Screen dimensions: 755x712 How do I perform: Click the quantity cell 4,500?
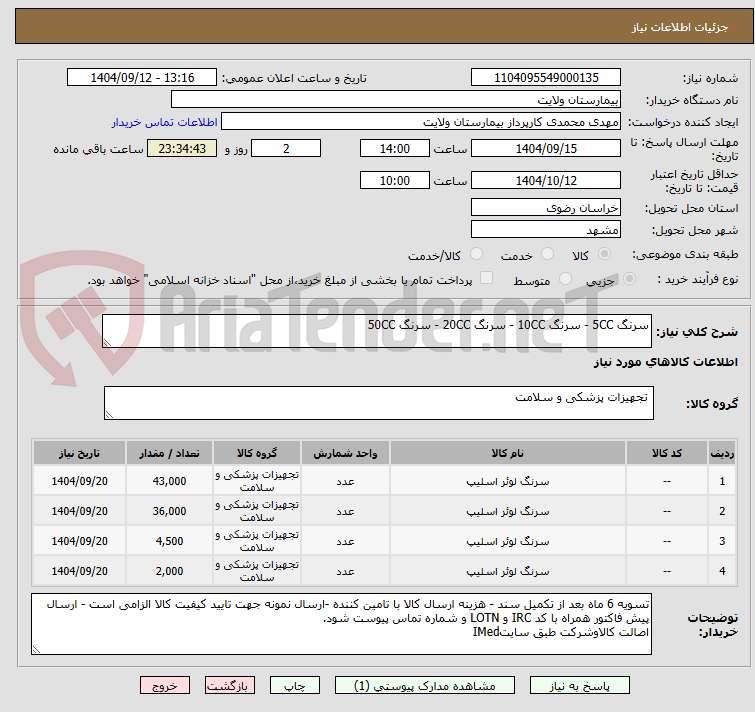coord(169,541)
